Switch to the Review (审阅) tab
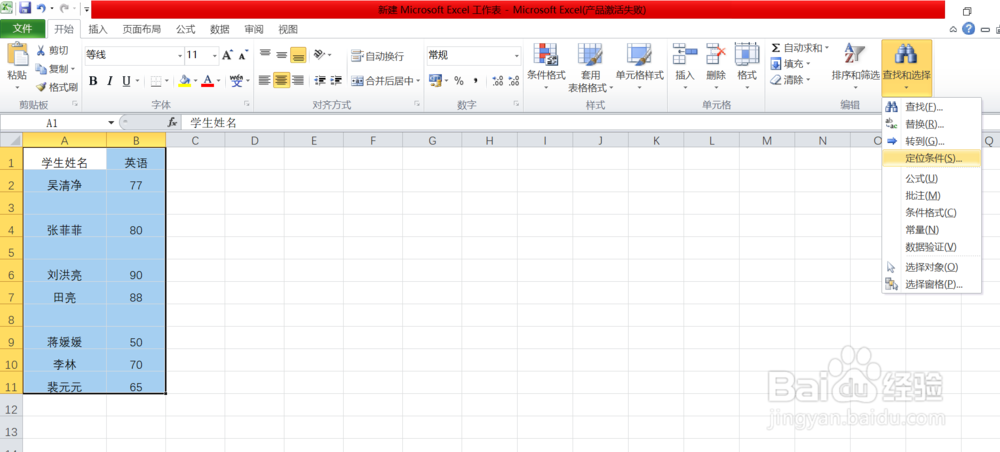The image size is (1000, 452). coord(254,29)
